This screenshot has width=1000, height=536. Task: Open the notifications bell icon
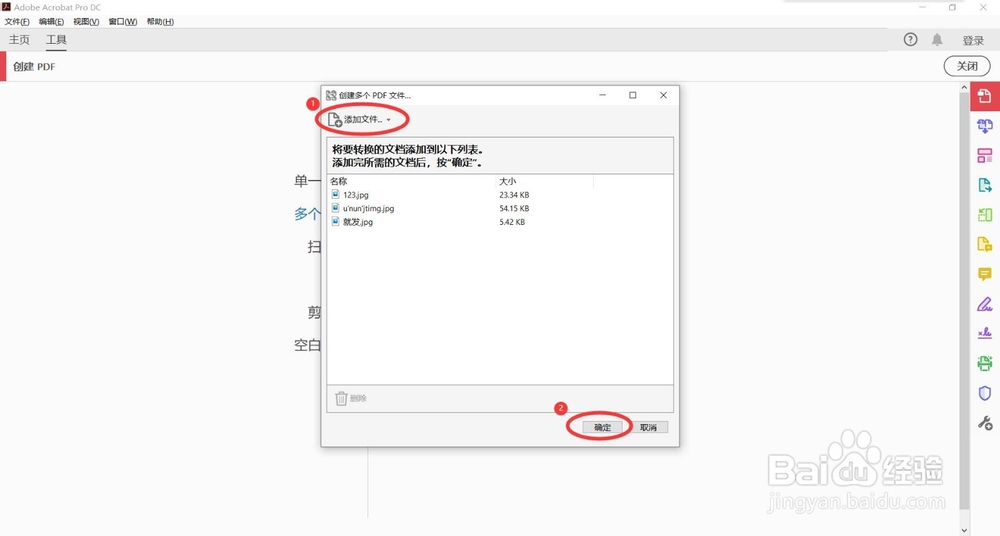click(x=937, y=40)
